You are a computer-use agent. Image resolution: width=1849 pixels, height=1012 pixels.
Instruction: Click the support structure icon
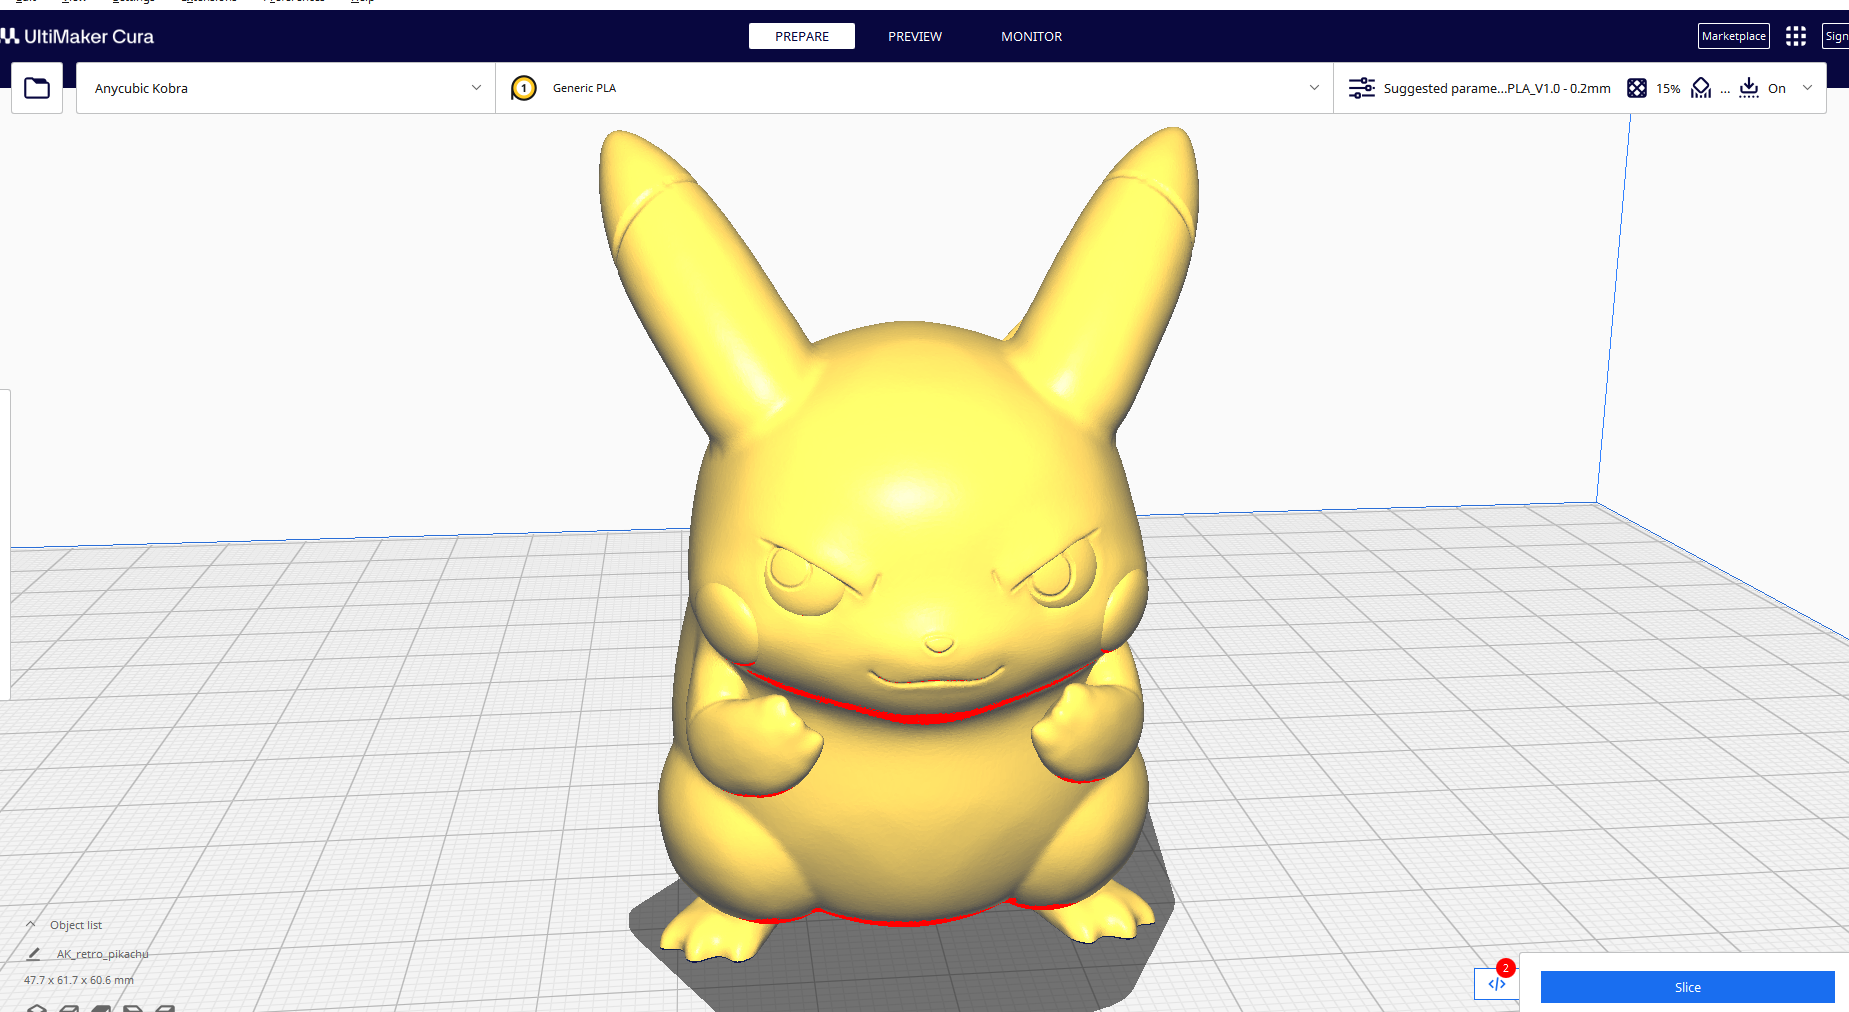1701,88
